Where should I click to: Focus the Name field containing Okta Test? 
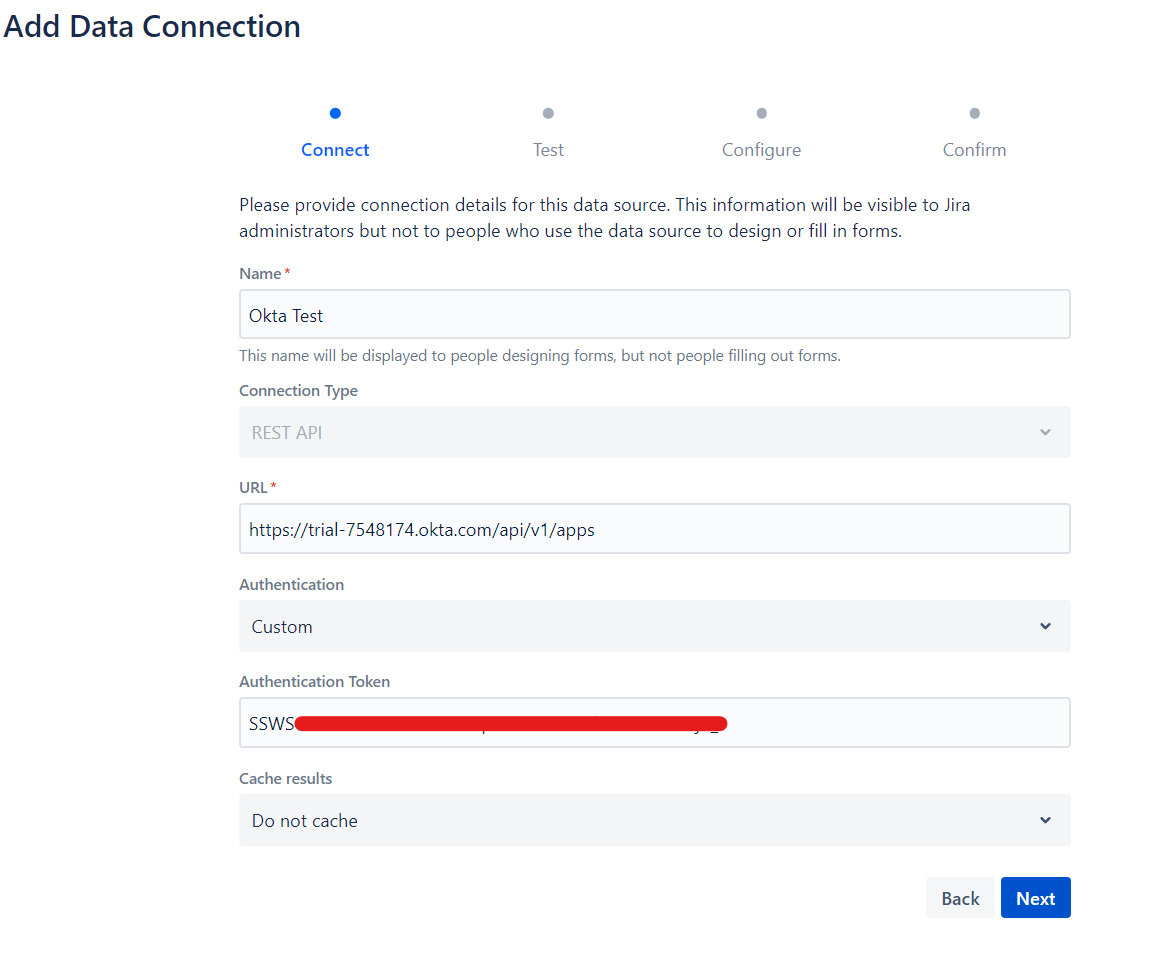[x=654, y=314]
